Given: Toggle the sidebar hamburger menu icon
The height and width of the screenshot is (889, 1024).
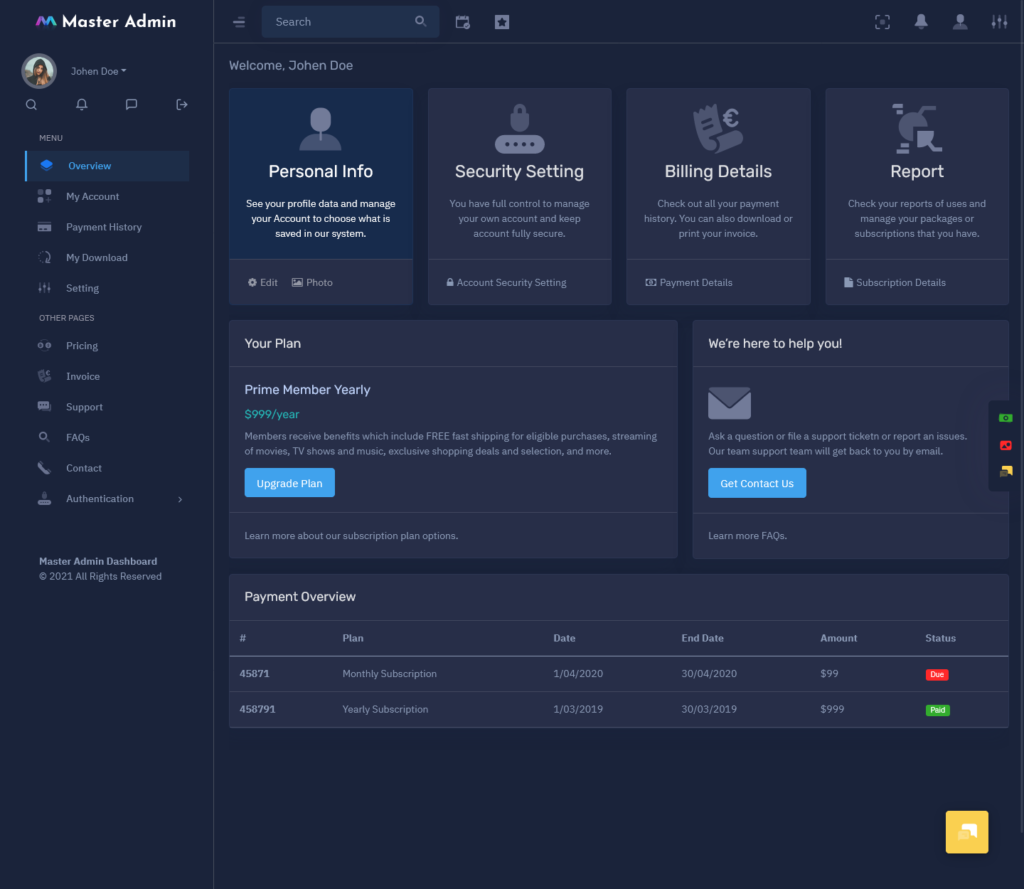Looking at the screenshot, I should pos(239,22).
